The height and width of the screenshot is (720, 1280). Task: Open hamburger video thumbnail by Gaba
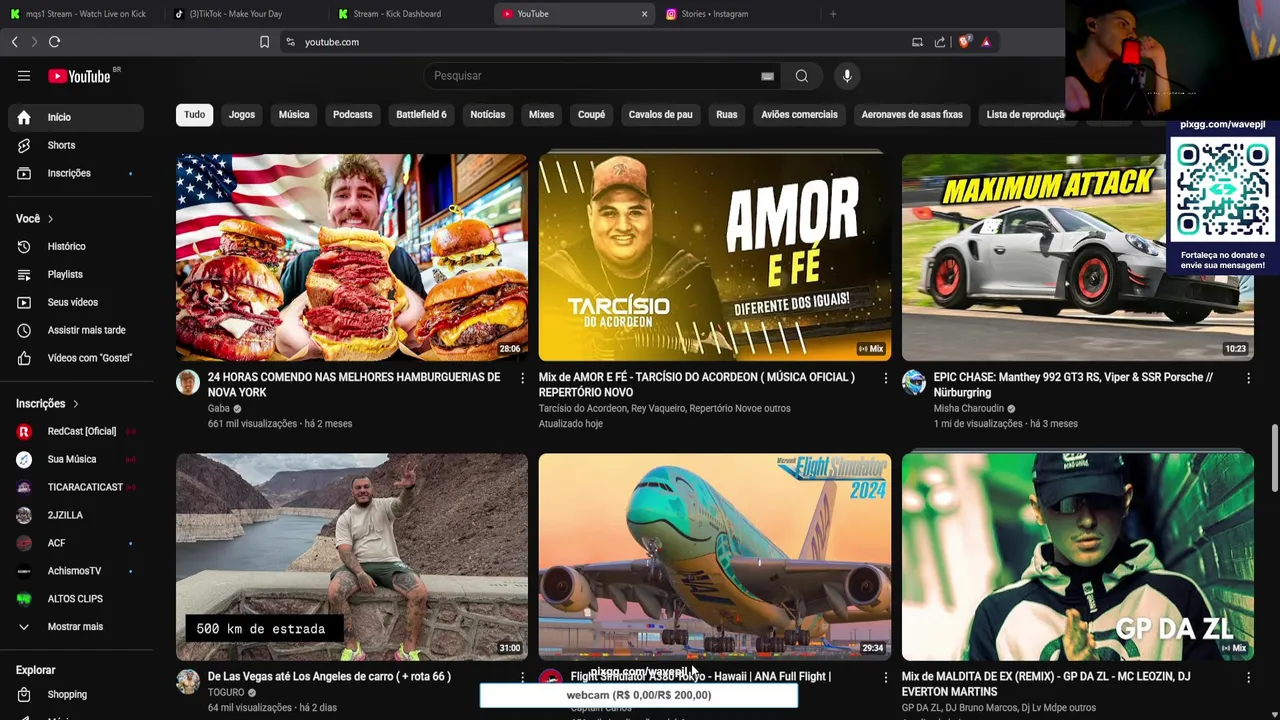(x=352, y=257)
